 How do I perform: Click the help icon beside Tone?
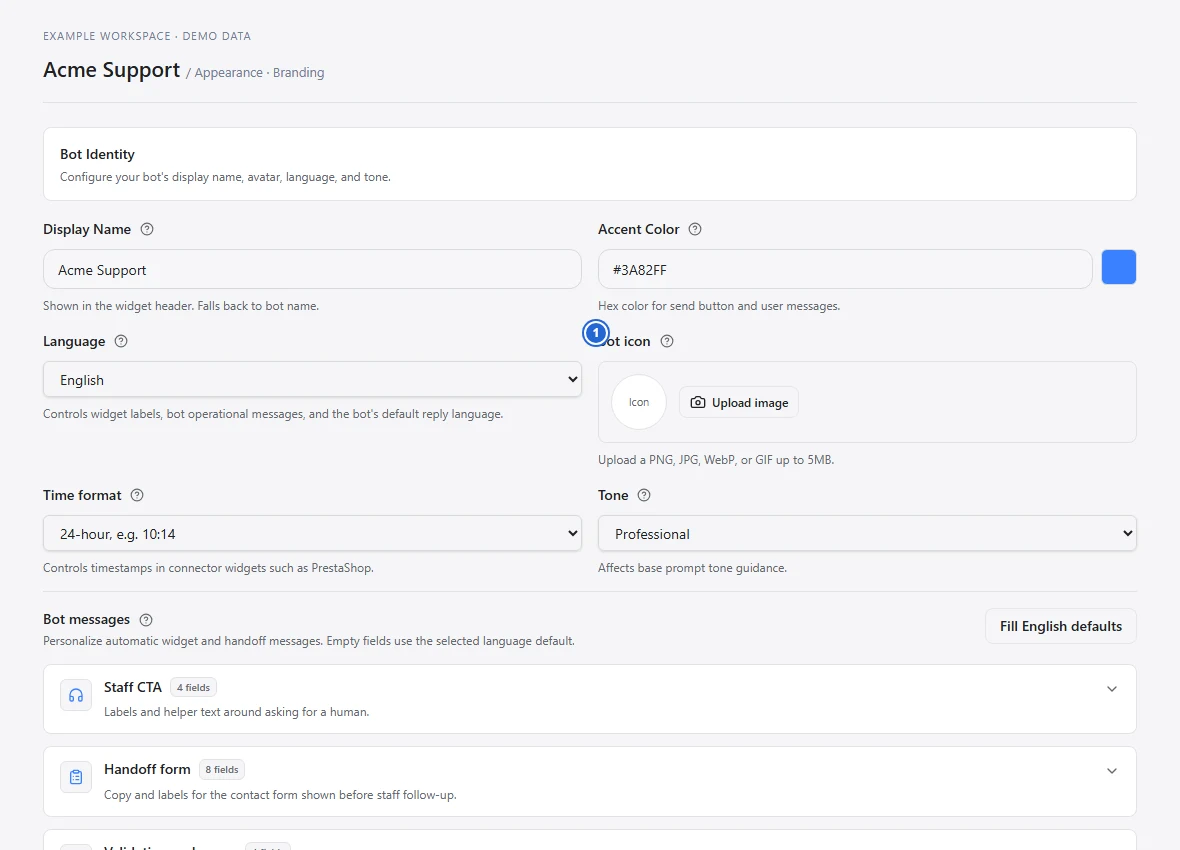(643, 495)
